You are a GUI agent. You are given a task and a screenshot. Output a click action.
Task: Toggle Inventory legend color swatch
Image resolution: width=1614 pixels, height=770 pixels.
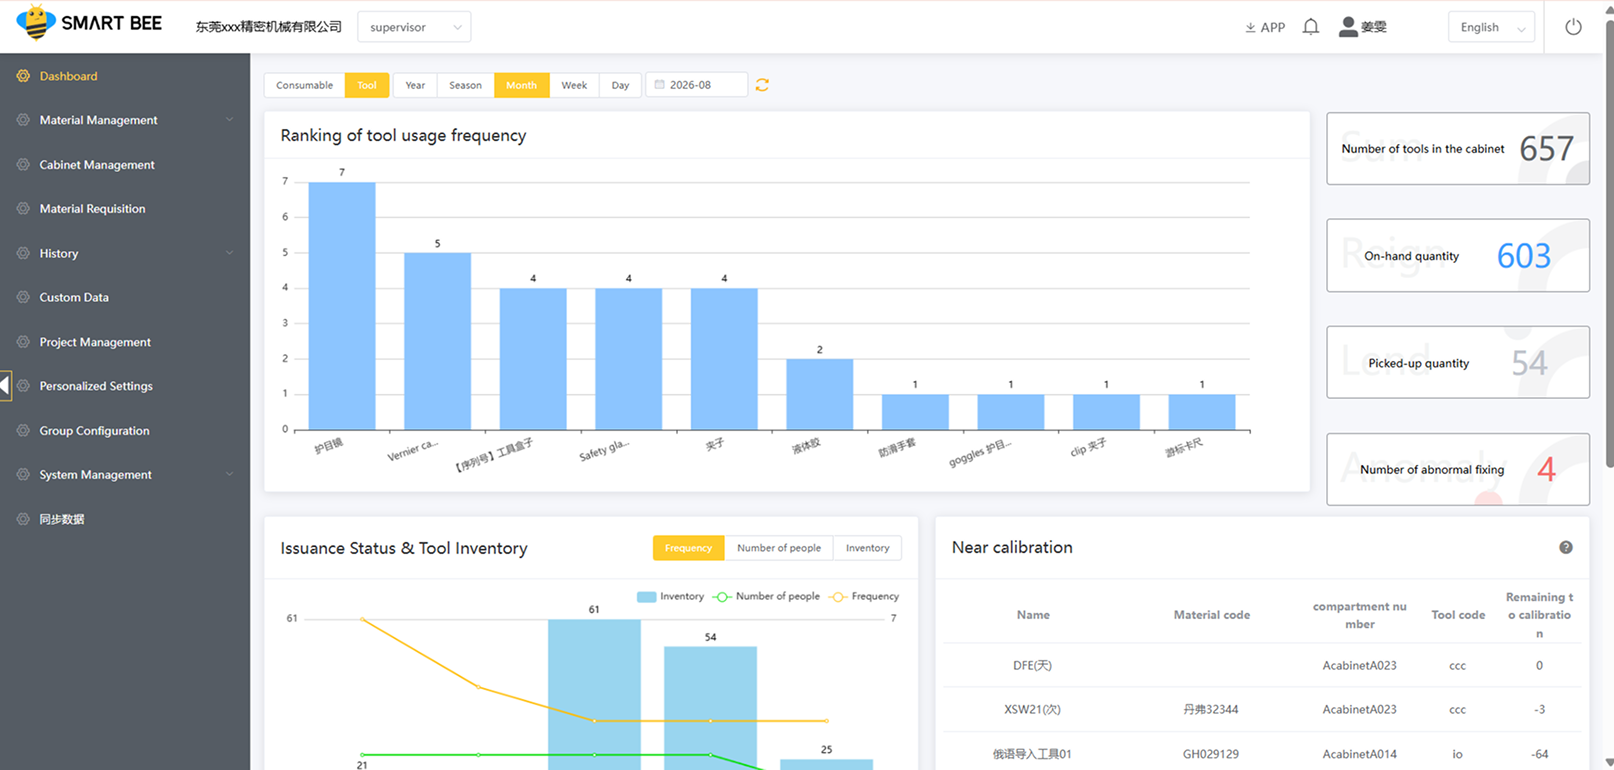(x=646, y=597)
